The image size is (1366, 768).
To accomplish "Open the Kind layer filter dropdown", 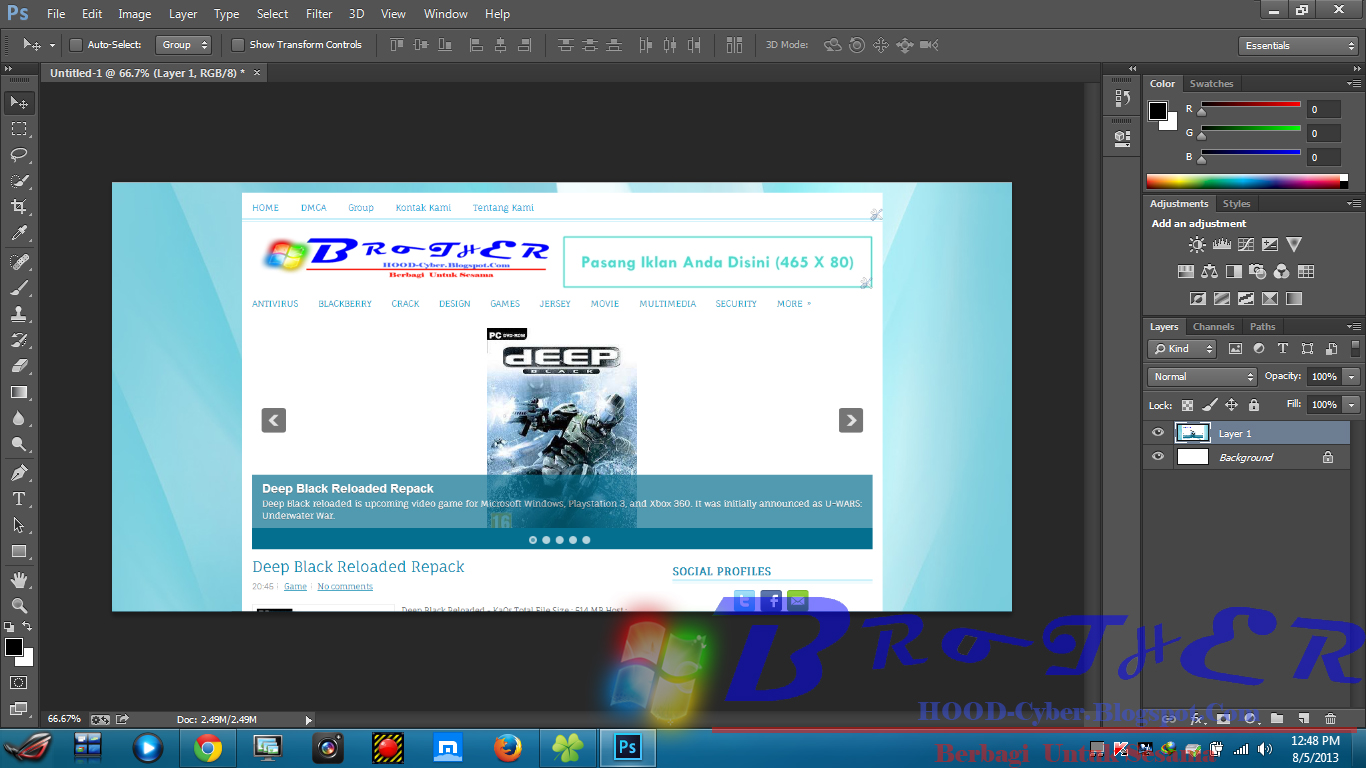I will (1181, 348).
